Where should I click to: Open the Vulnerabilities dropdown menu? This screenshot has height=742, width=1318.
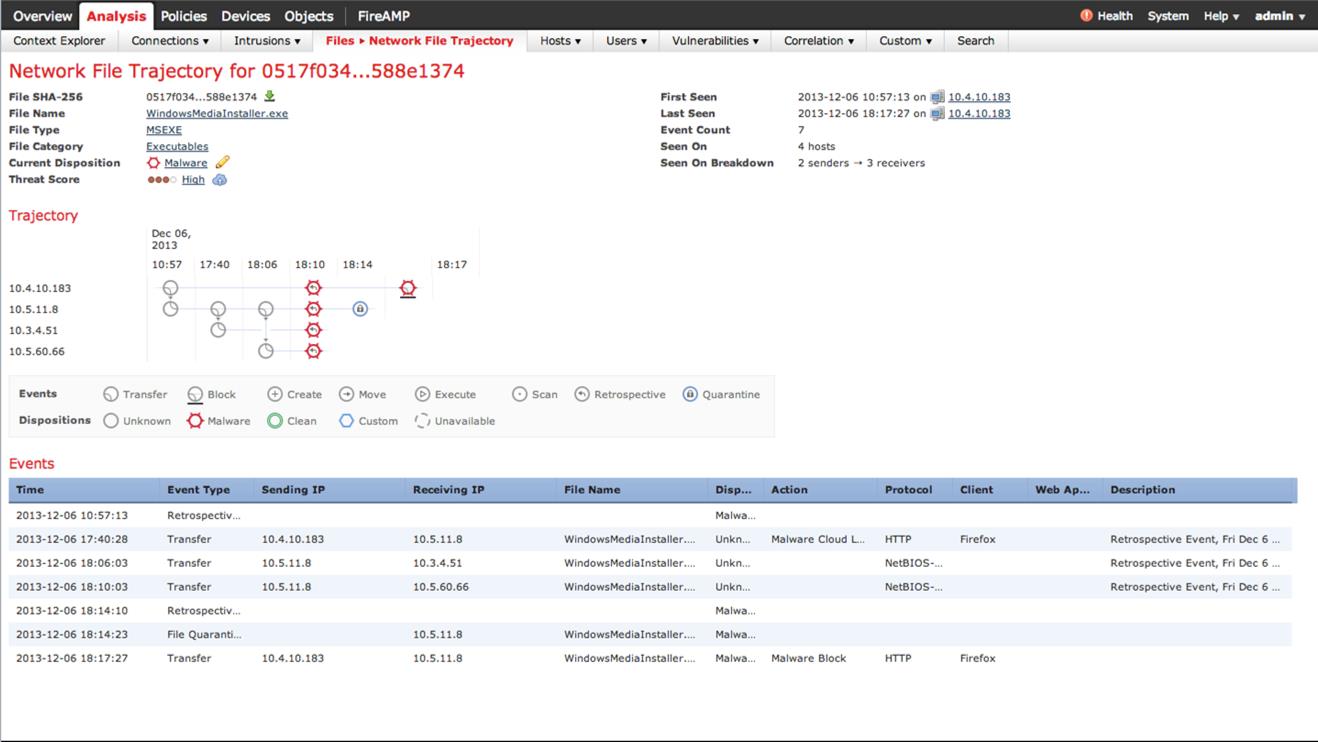[x=715, y=41]
